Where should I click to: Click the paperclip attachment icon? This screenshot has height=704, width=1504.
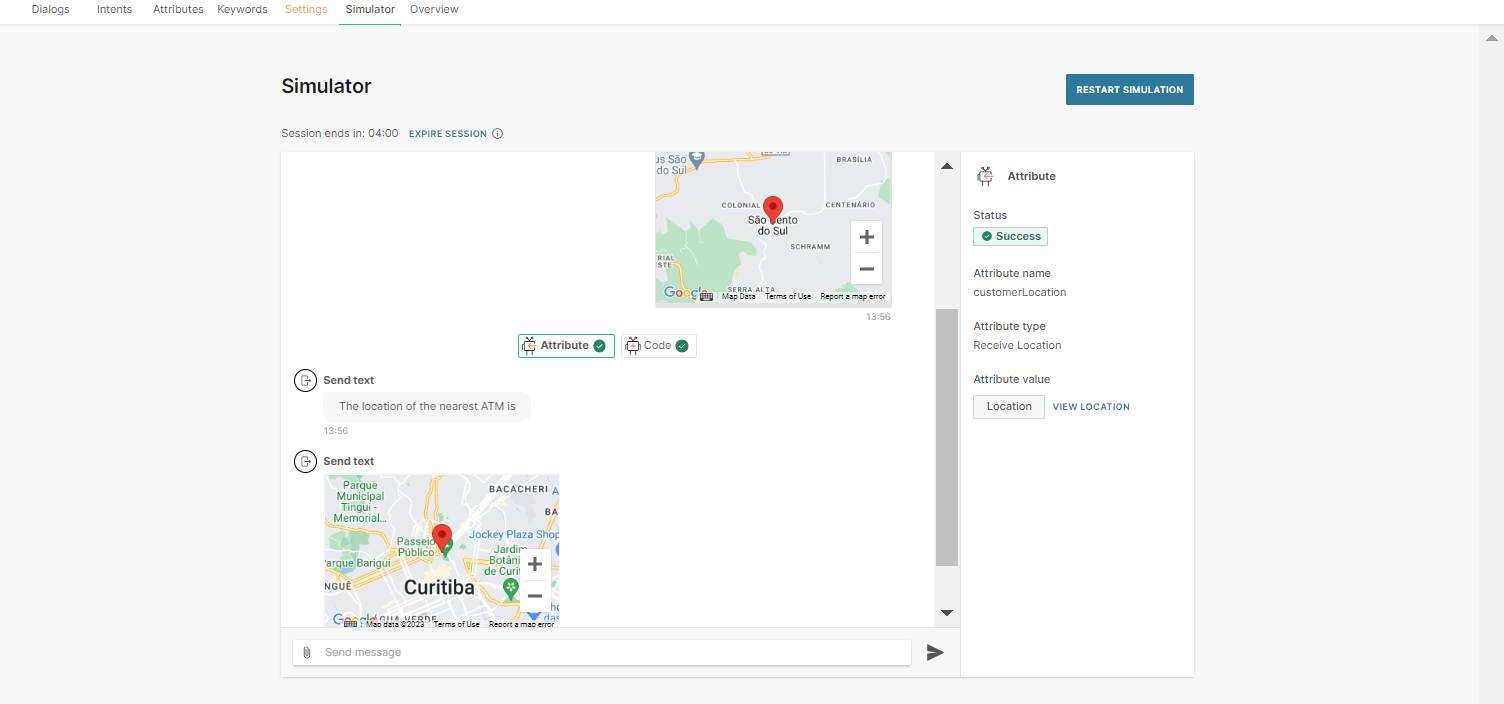[x=307, y=653]
